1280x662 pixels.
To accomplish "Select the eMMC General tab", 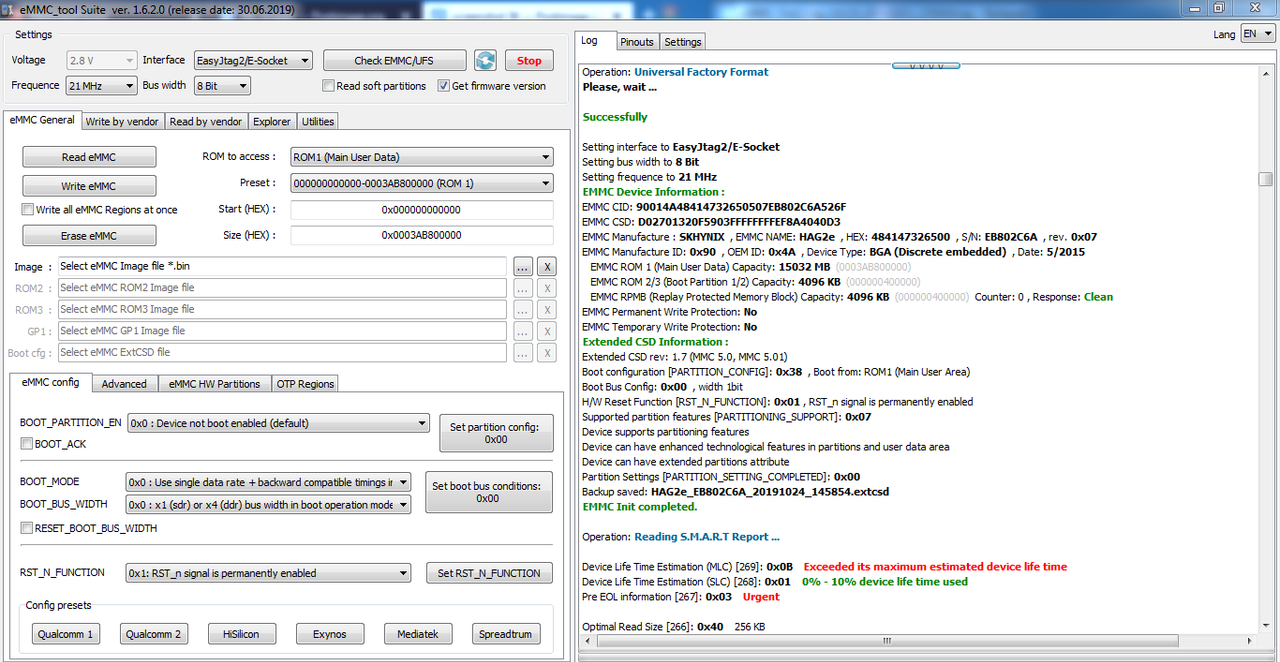I will pos(42,120).
